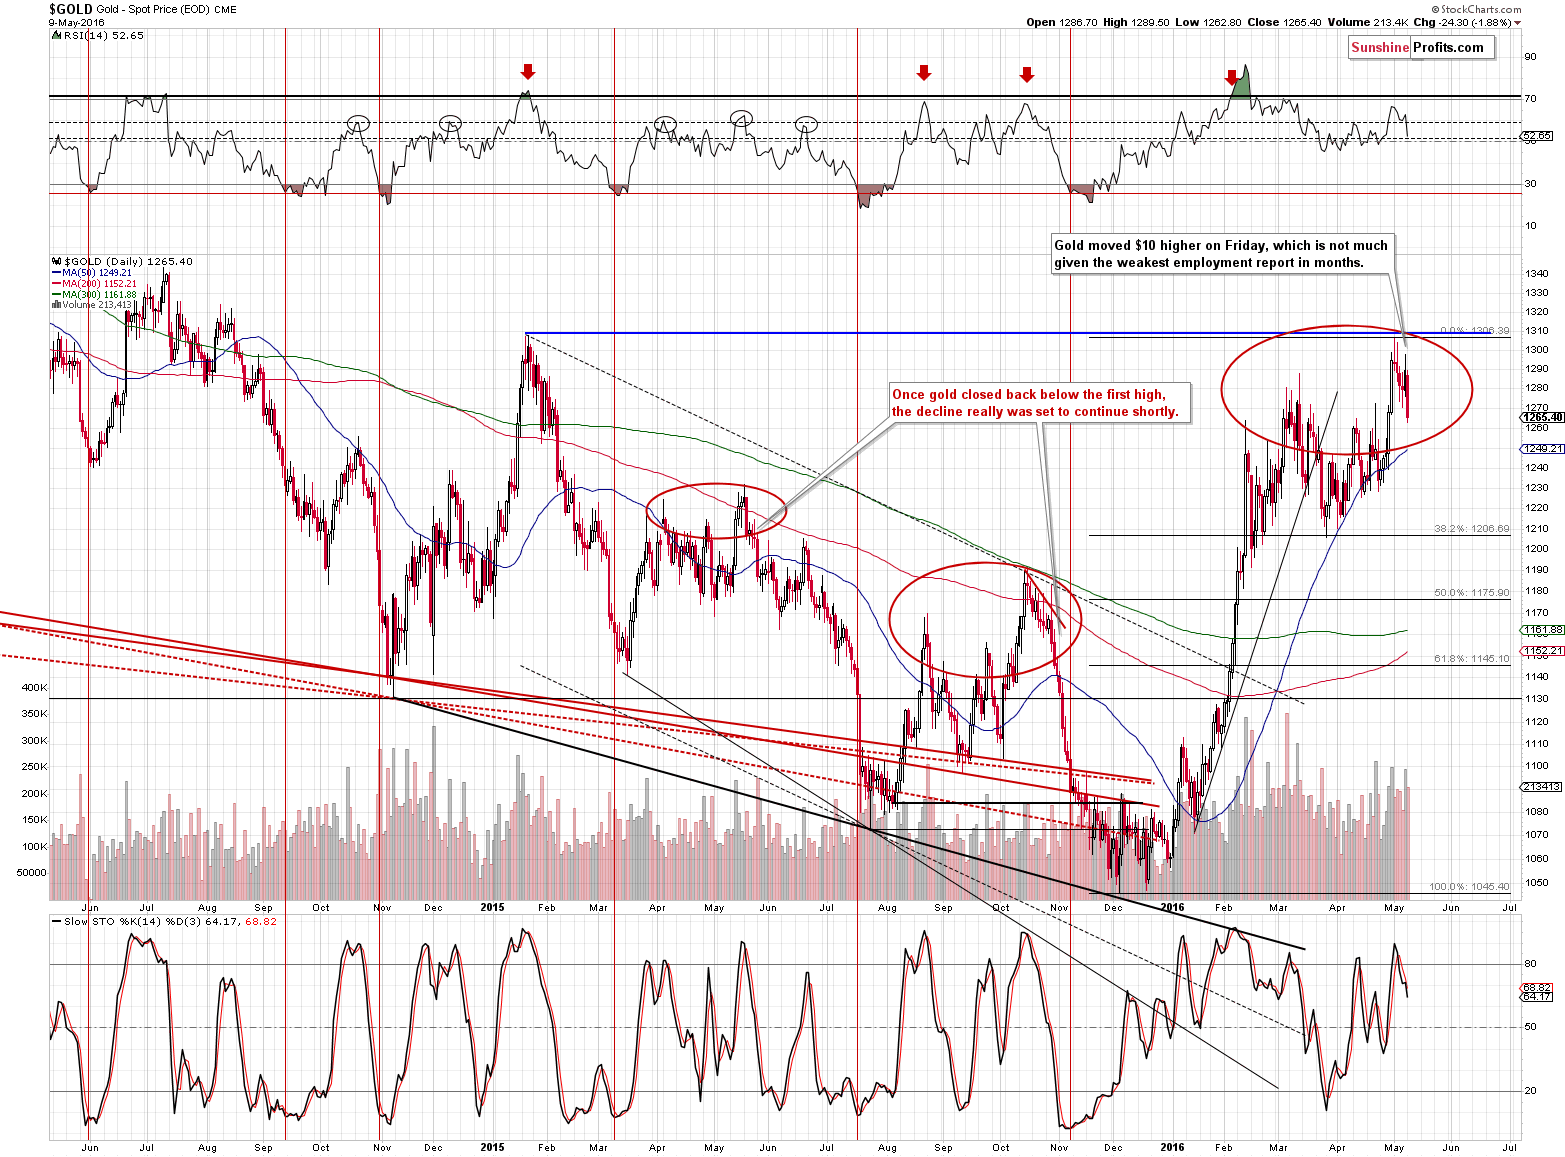Click the 1050 price axis label
This screenshot has height=1157, width=1565.
pos(1536,882)
